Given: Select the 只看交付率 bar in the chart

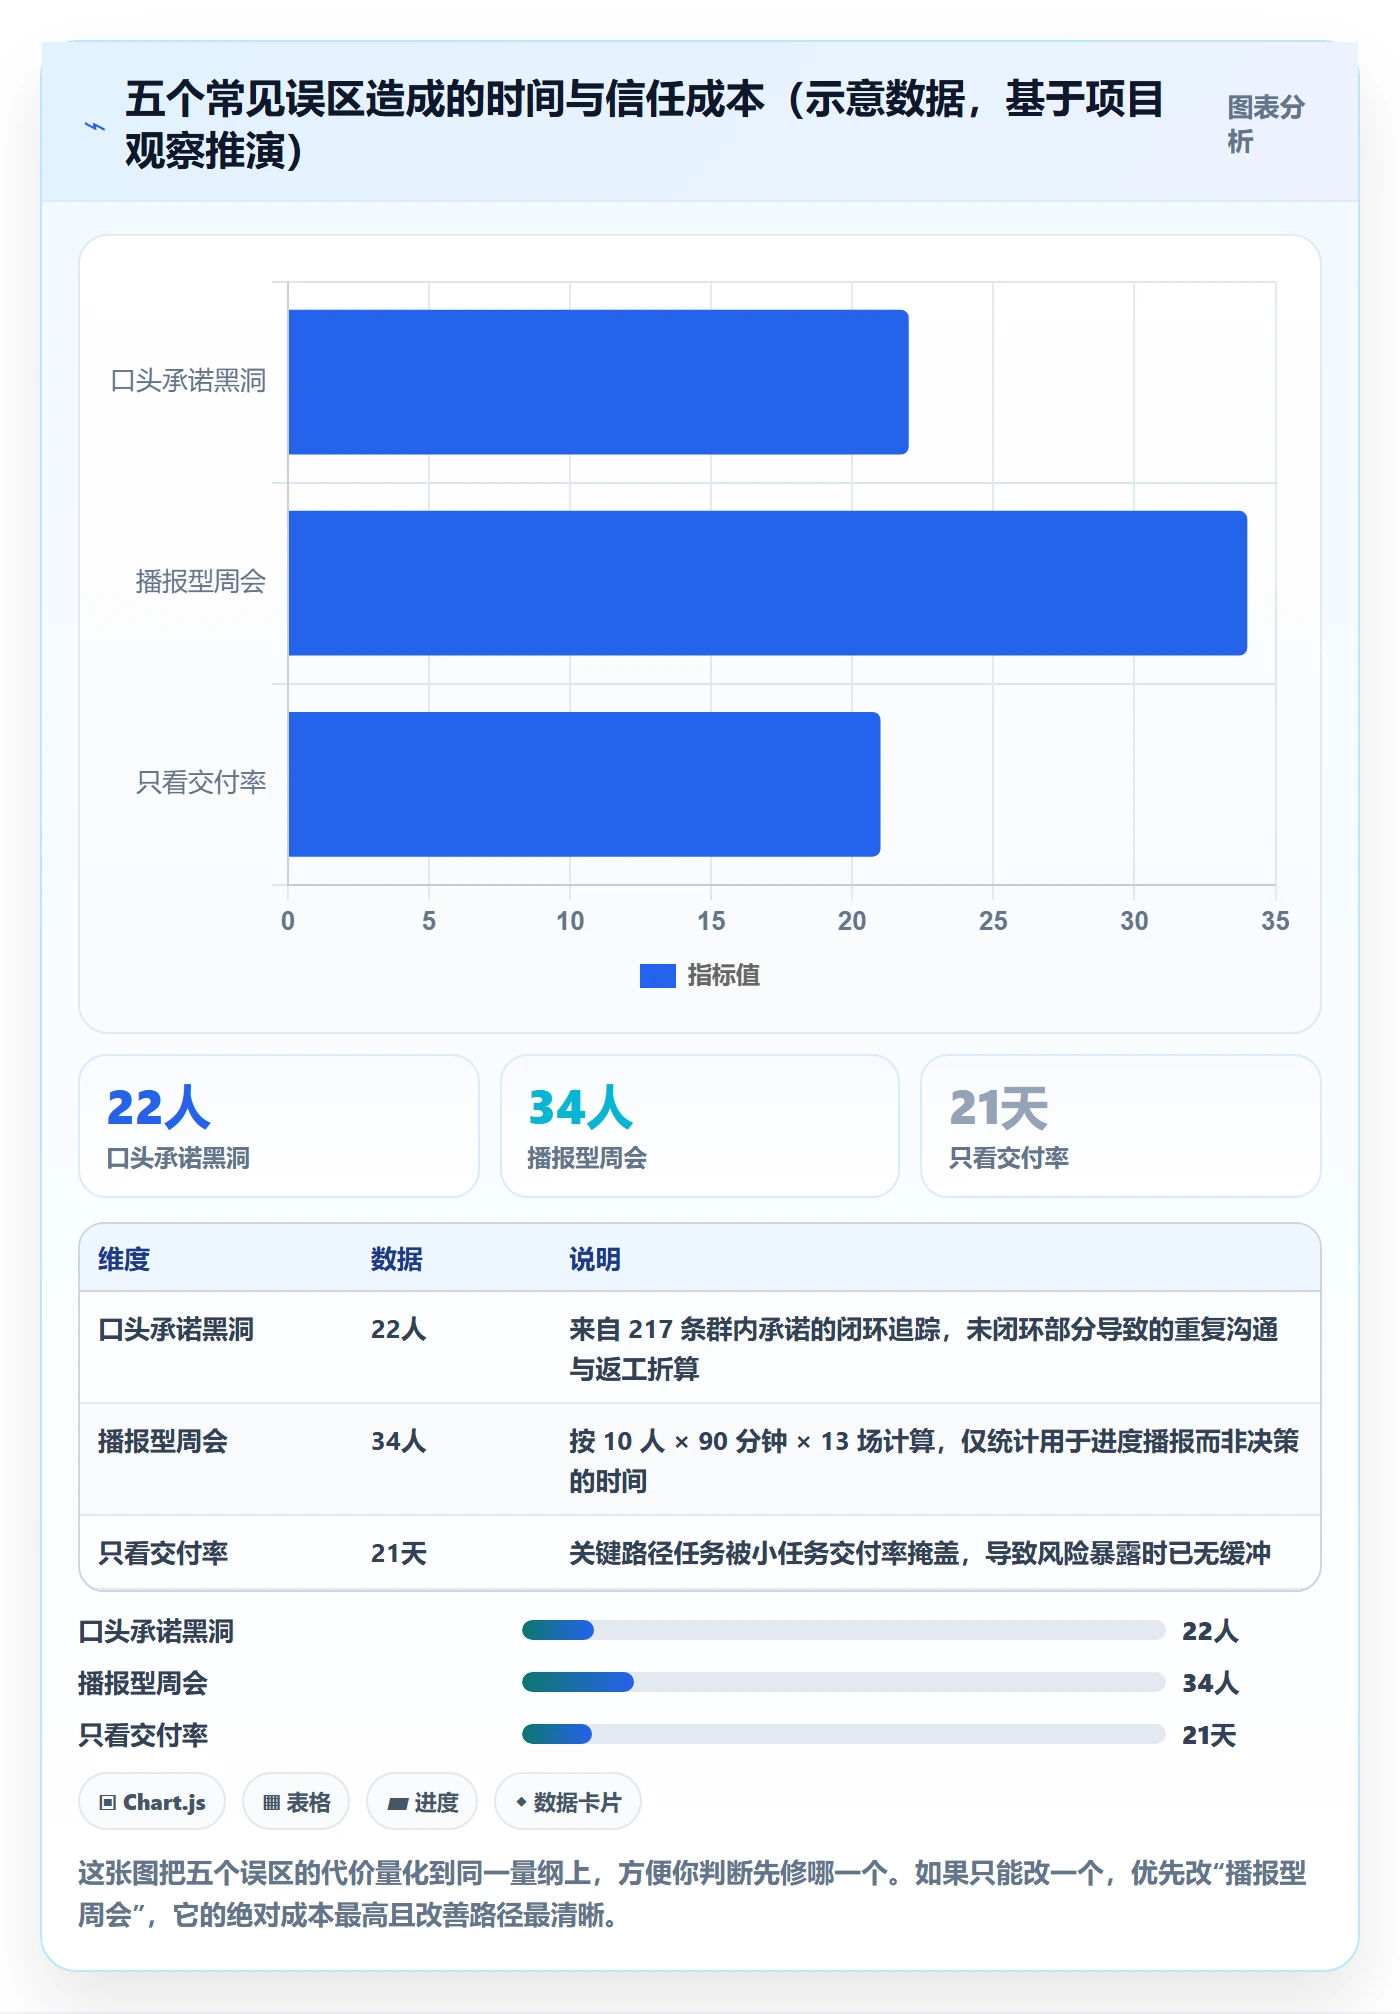Looking at the screenshot, I should 584,784.
